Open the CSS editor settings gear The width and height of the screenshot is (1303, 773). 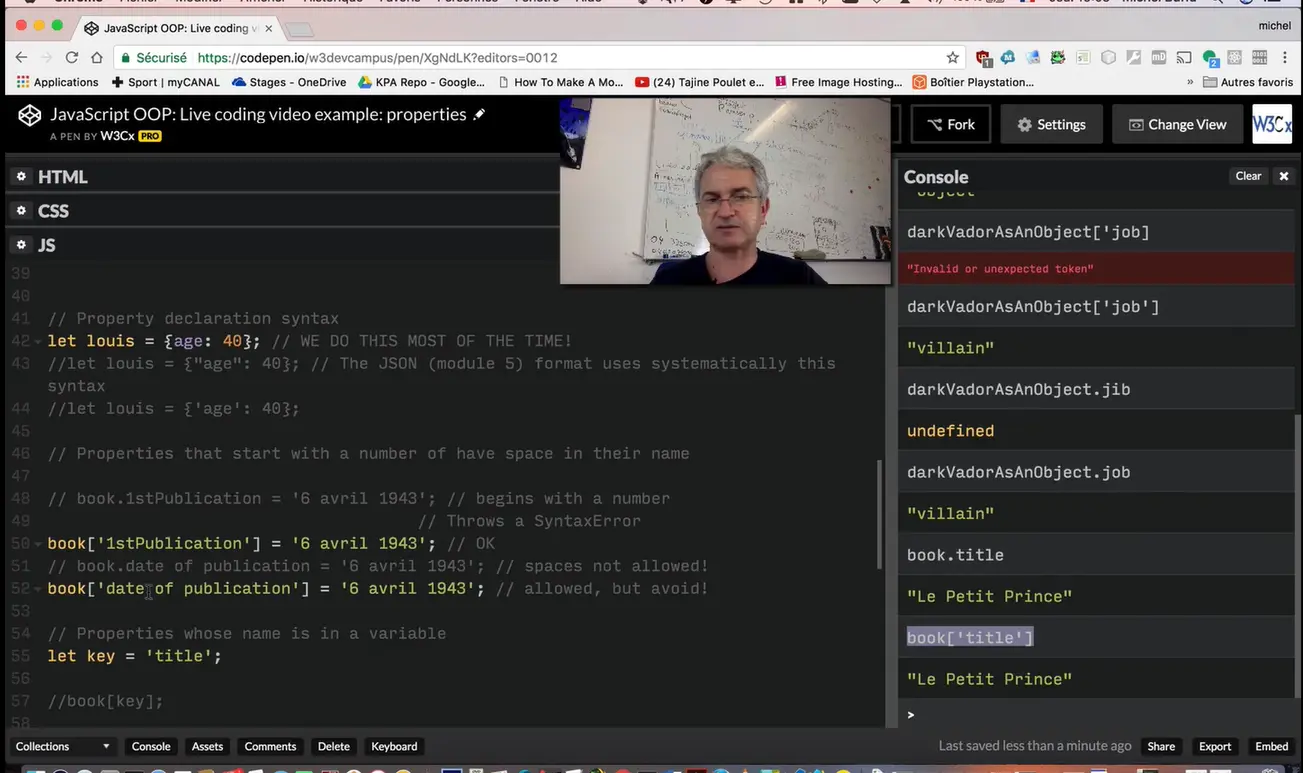(x=21, y=211)
